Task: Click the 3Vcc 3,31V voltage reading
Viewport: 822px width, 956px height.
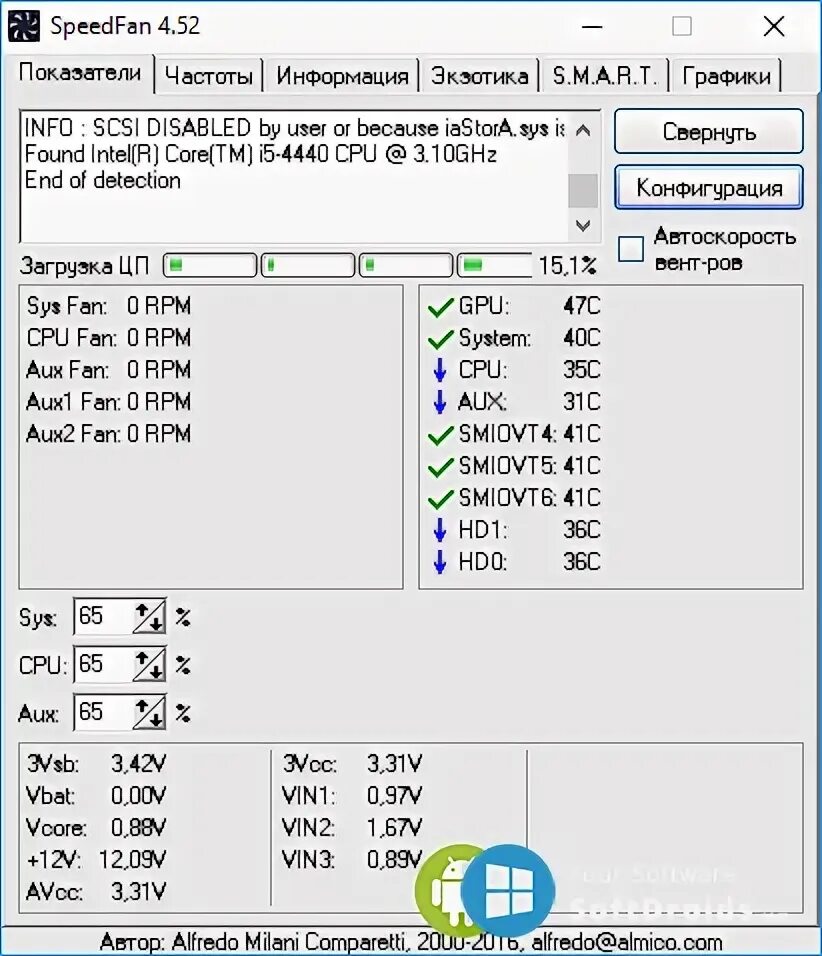Action: click(352, 764)
